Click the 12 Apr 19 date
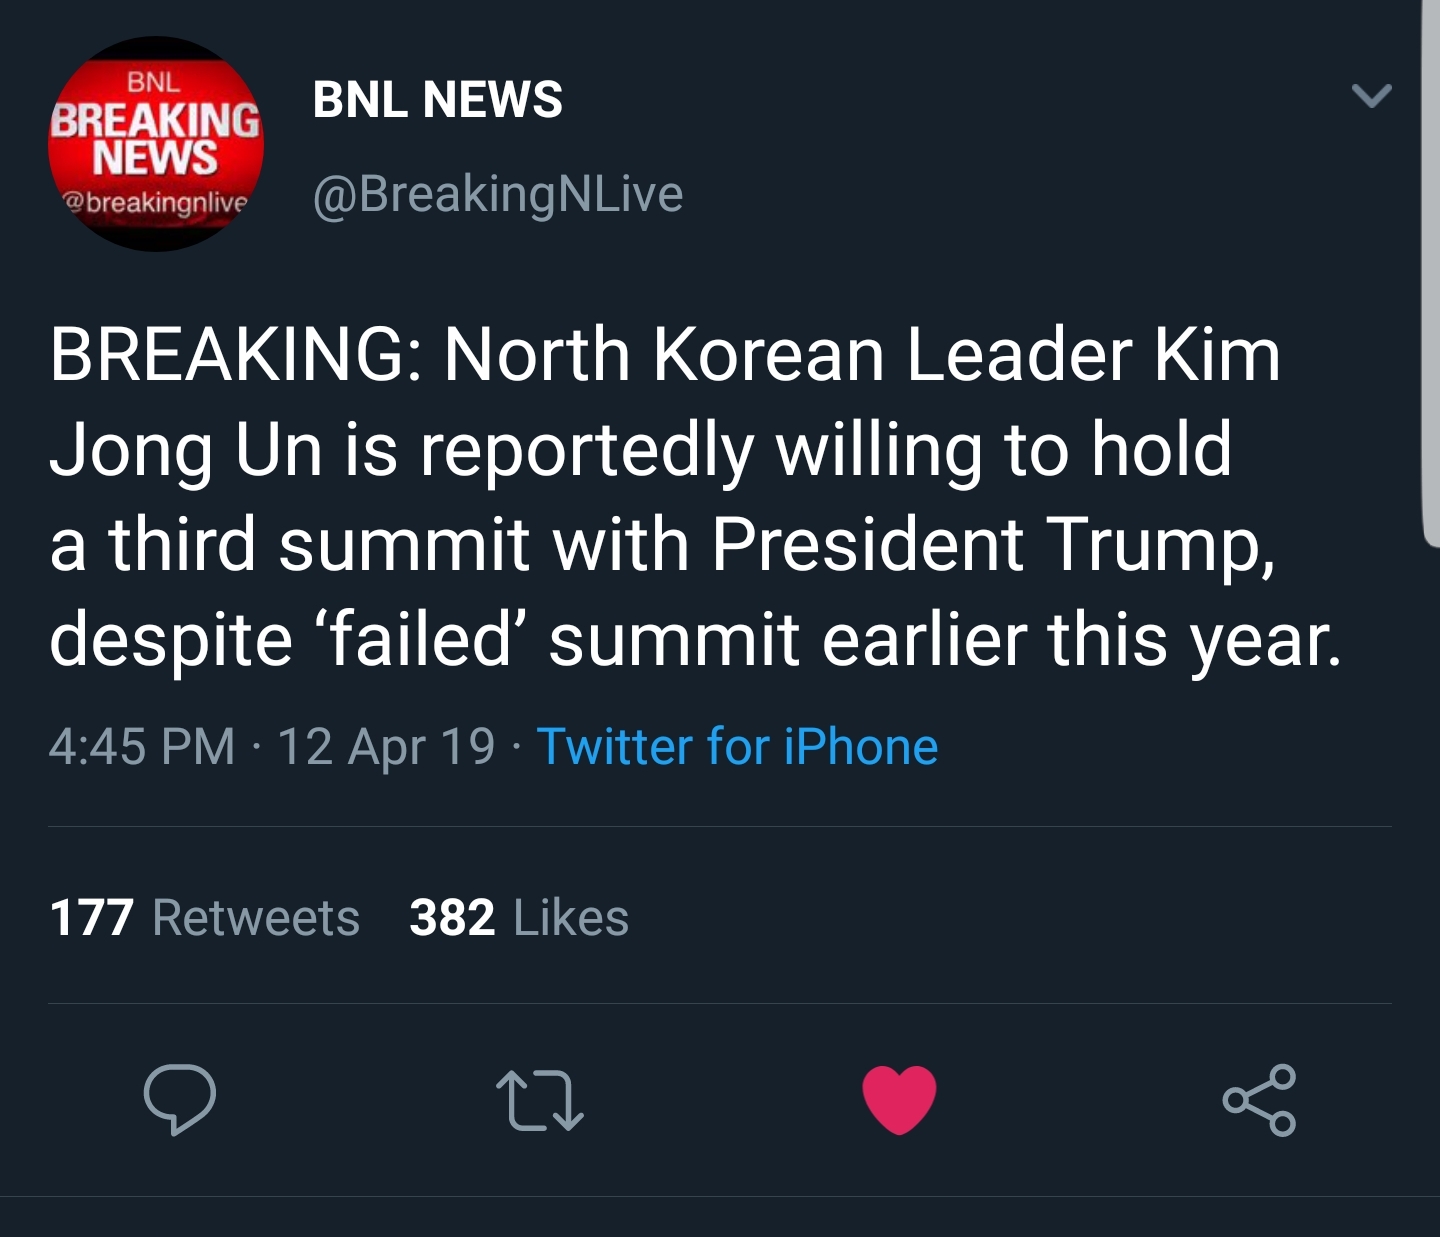1440x1237 pixels. [386, 746]
